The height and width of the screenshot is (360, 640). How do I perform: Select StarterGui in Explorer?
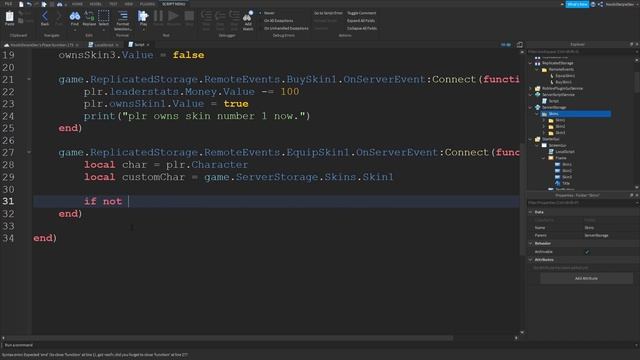[x=550, y=139]
